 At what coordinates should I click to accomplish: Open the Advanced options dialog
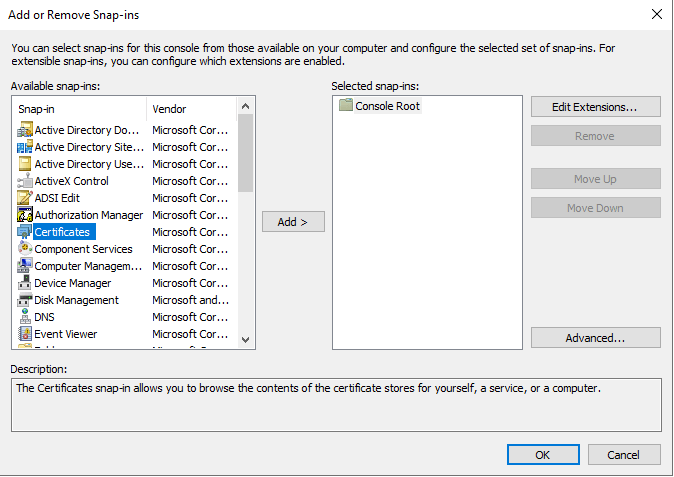(595, 338)
